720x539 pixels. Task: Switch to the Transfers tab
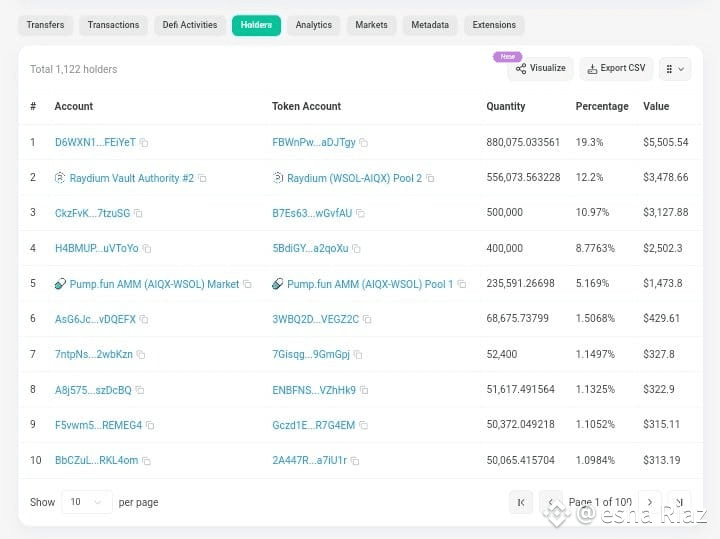pos(45,25)
